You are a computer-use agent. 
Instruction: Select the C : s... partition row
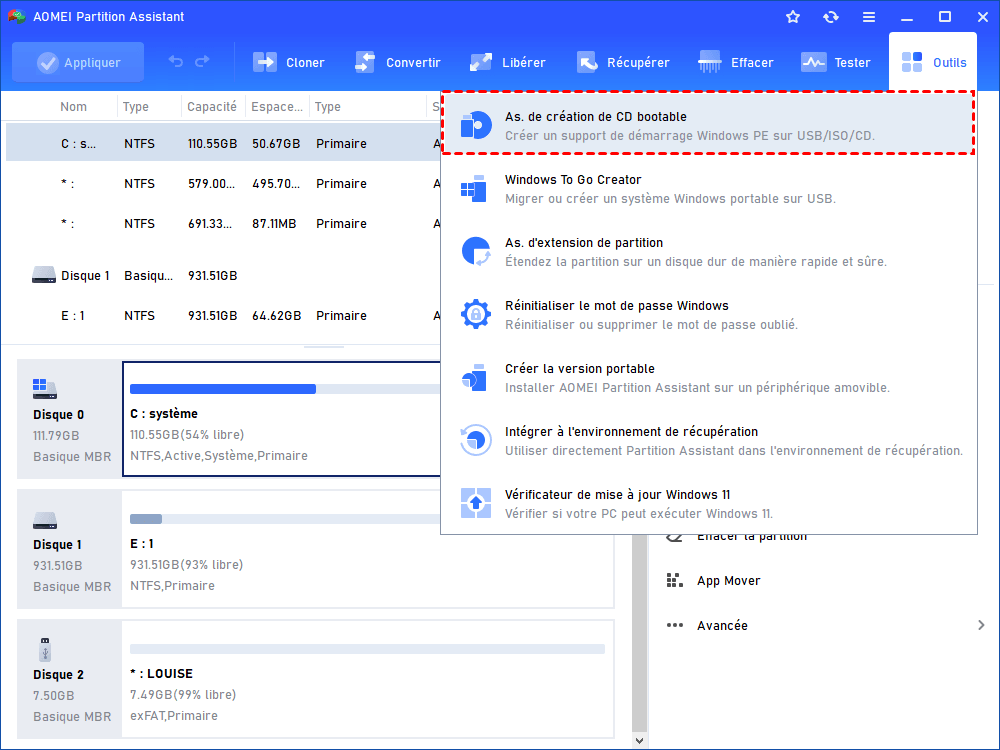point(223,143)
